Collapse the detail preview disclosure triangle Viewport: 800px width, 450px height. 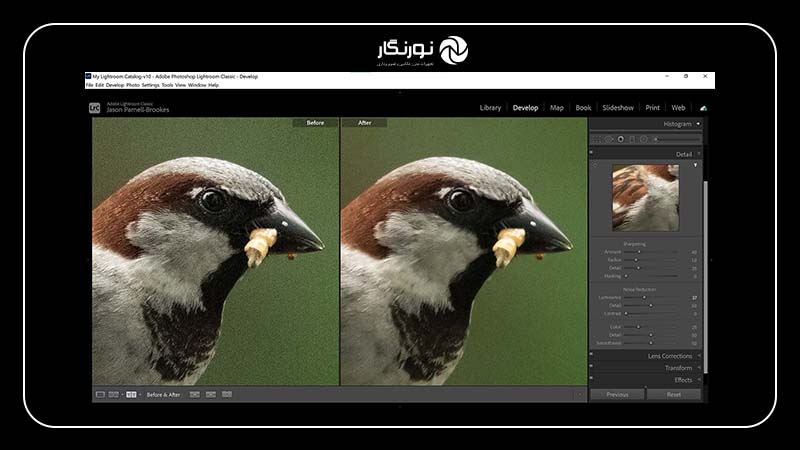coord(695,165)
